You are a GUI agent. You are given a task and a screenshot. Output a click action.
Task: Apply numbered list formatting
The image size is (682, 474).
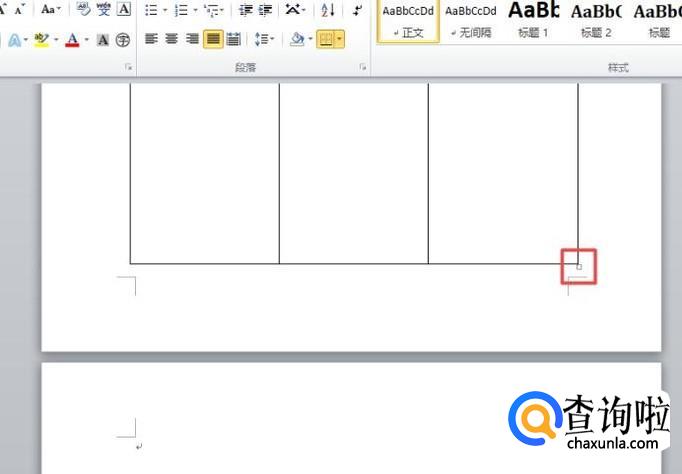(181, 10)
